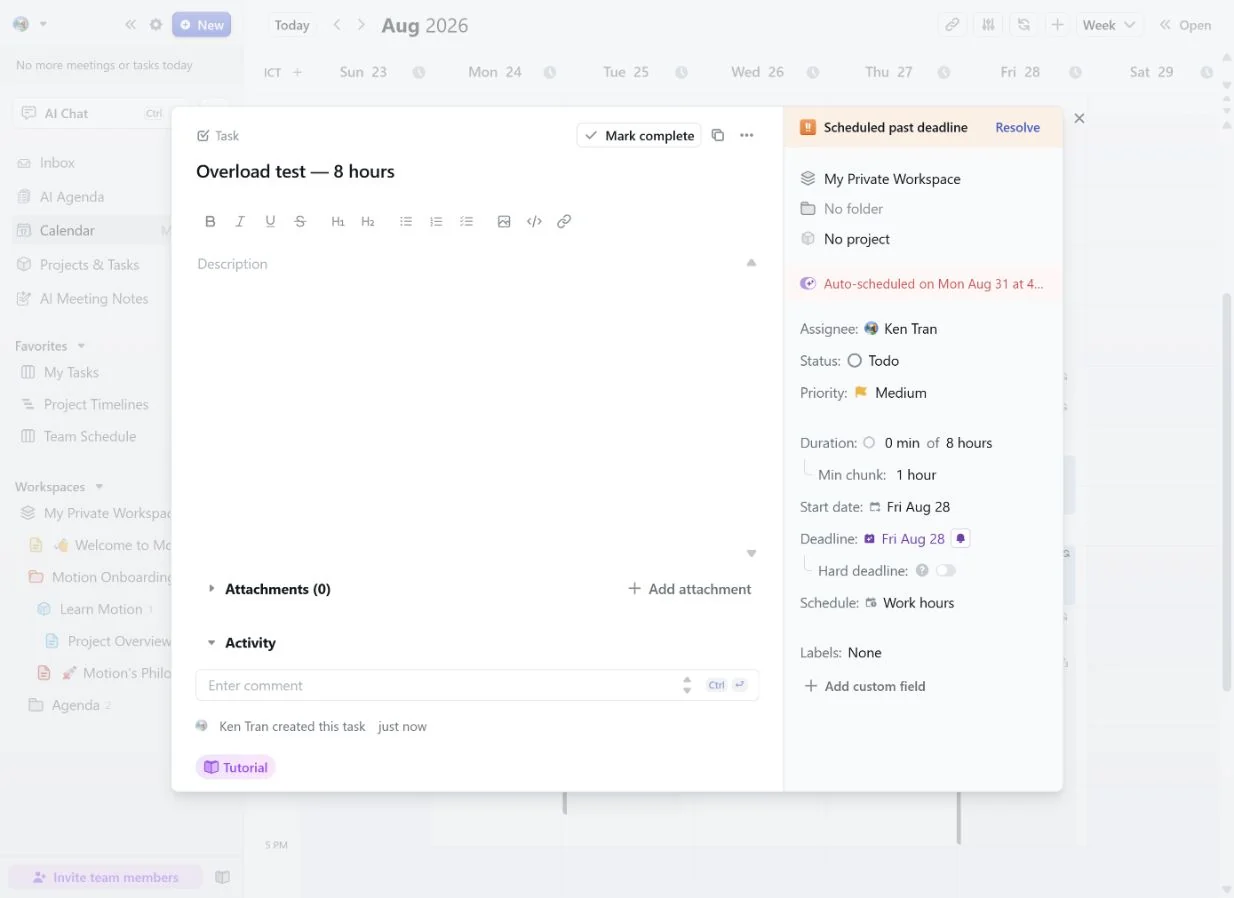Mark the task as complete

pos(640,135)
